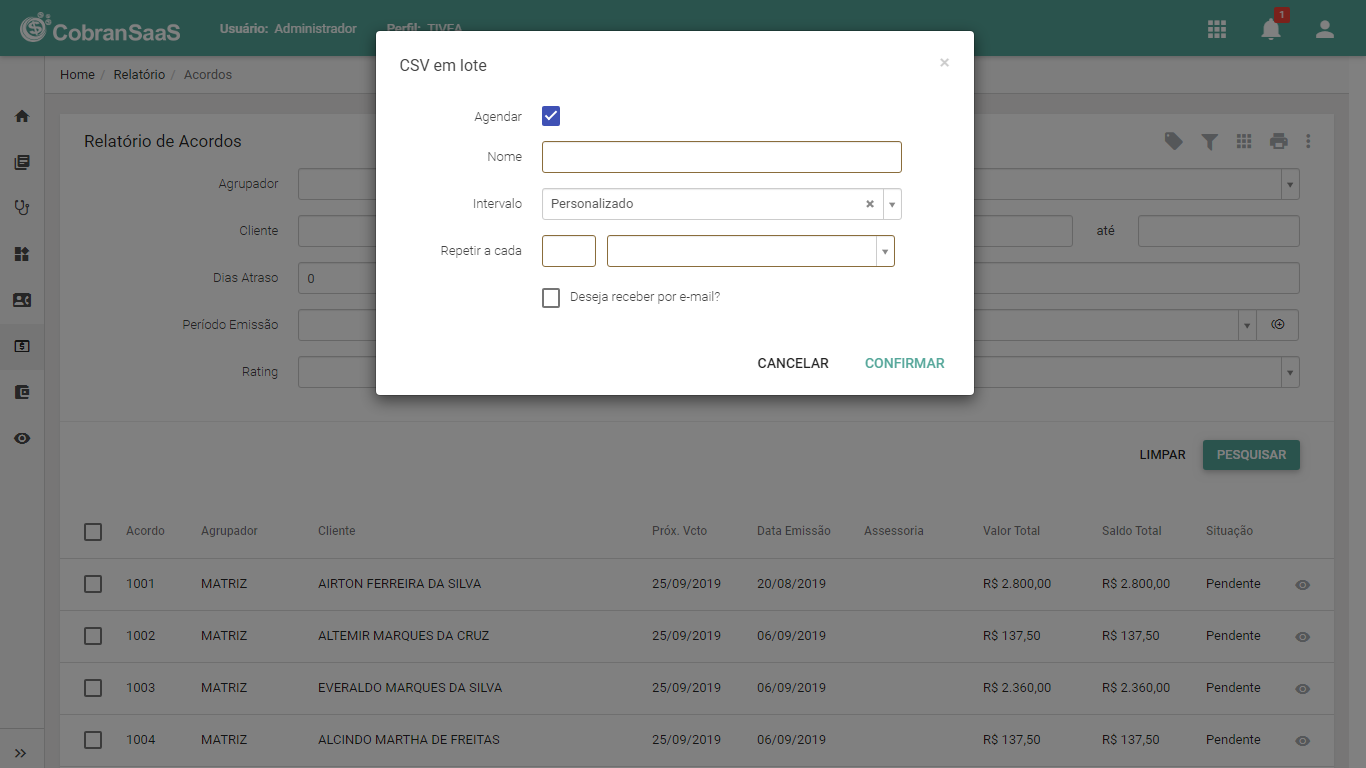This screenshot has height=768, width=1366.
Task: Open the notifications bell icon
Action: tap(1271, 29)
